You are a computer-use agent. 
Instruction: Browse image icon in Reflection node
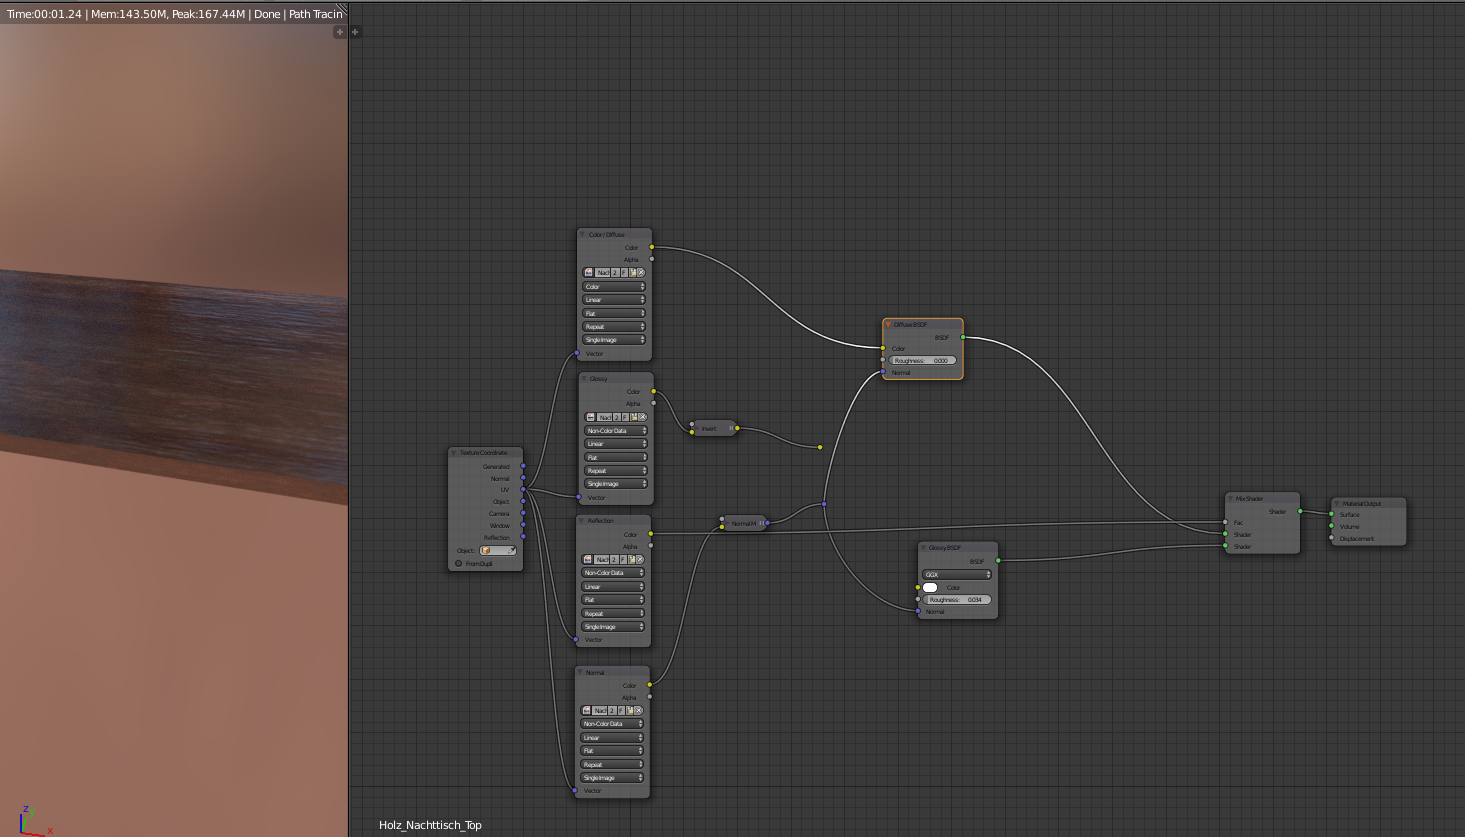click(588, 559)
